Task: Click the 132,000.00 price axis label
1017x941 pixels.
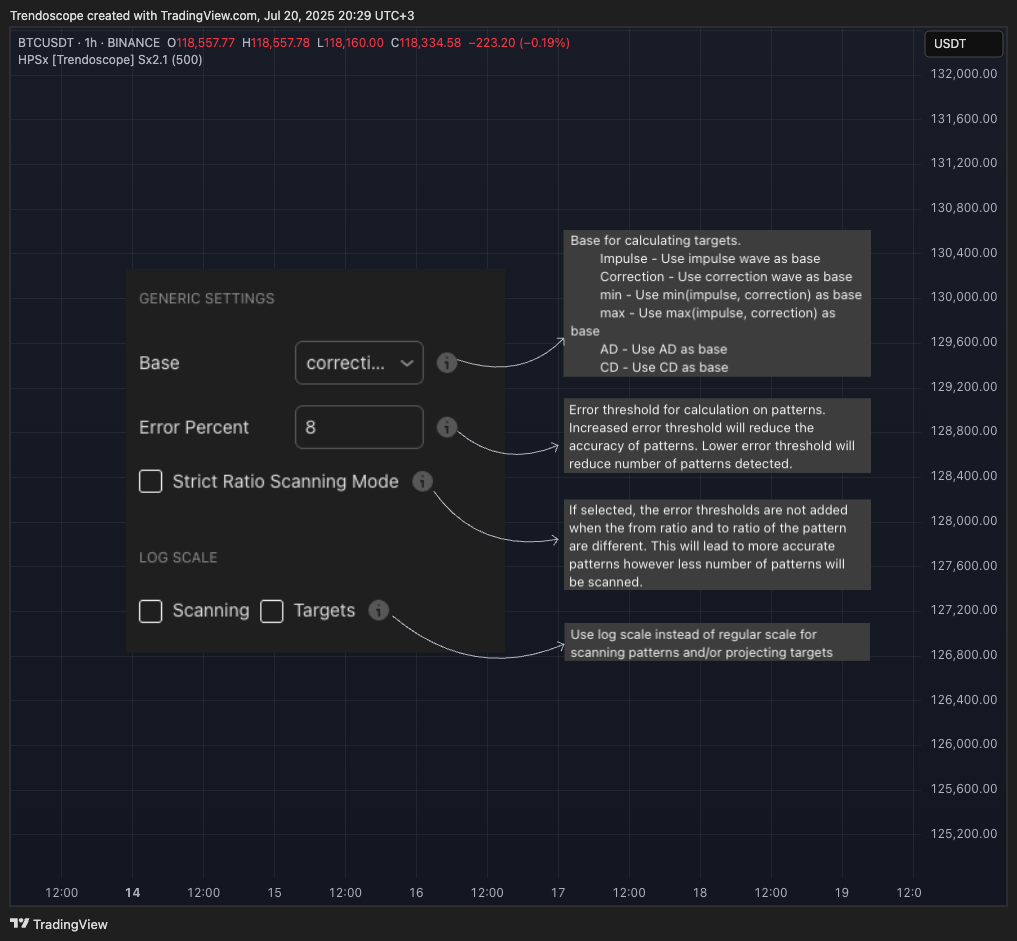Action: coord(964,74)
